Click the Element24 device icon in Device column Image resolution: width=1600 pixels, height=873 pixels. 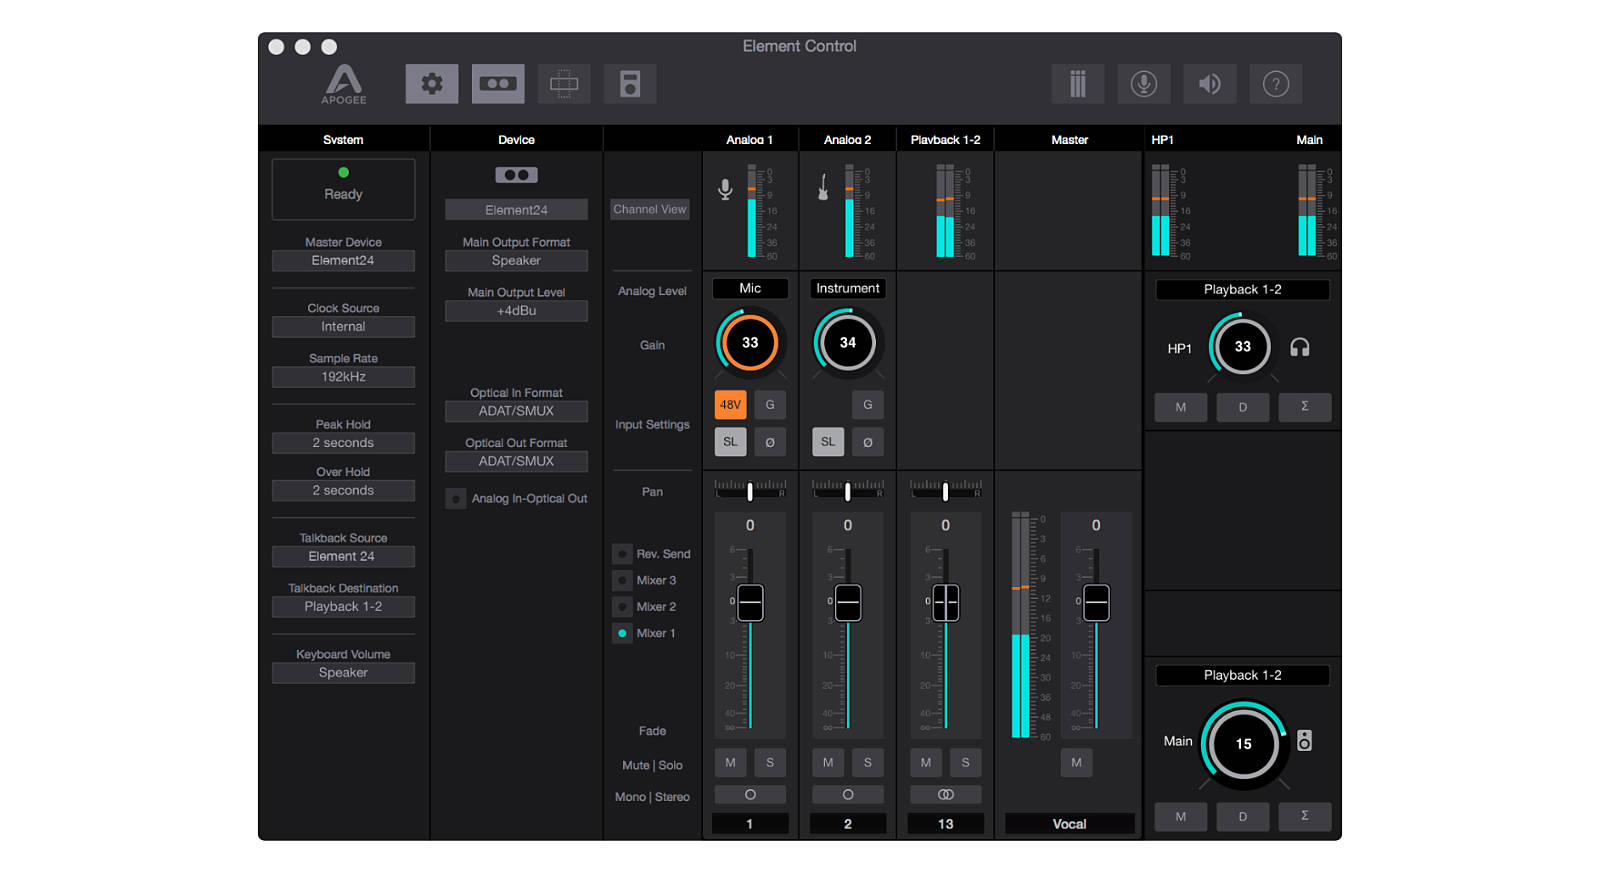pos(516,175)
